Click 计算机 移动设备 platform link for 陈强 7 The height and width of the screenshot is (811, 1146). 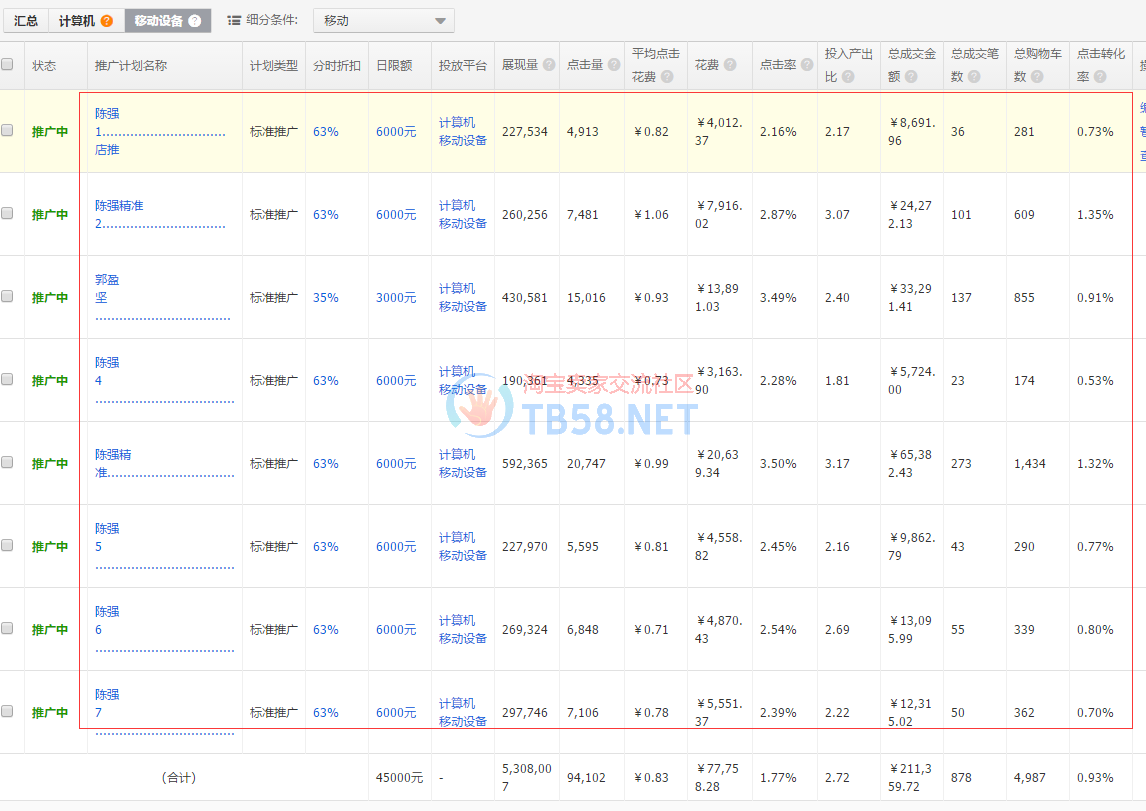click(462, 712)
